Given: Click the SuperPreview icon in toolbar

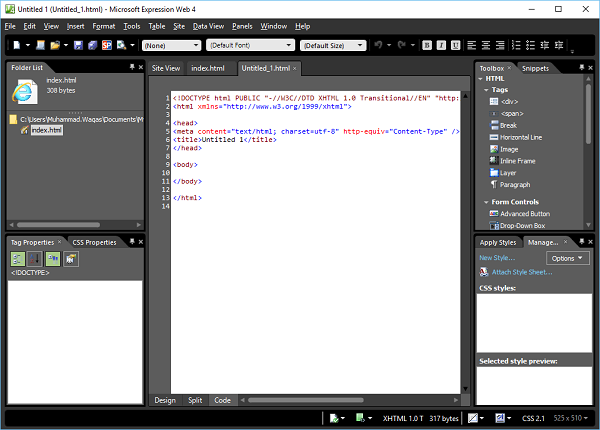Looking at the screenshot, I should (x=104, y=45).
